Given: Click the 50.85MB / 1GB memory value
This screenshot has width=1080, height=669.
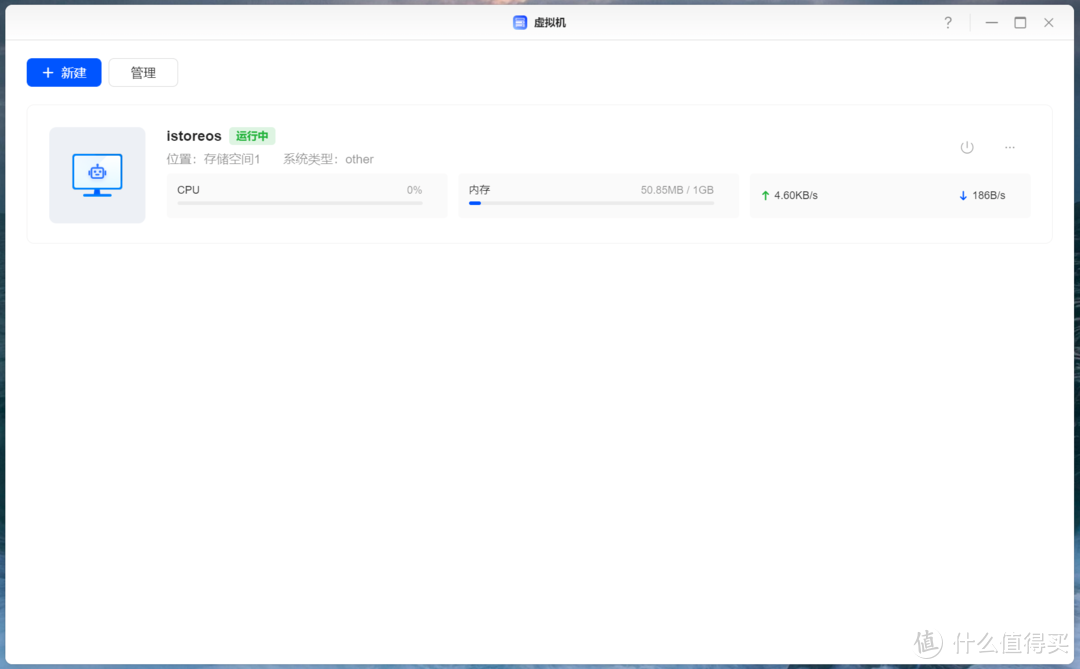Looking at the screenshot, I should pyautogui.click(x=677, y=190).
